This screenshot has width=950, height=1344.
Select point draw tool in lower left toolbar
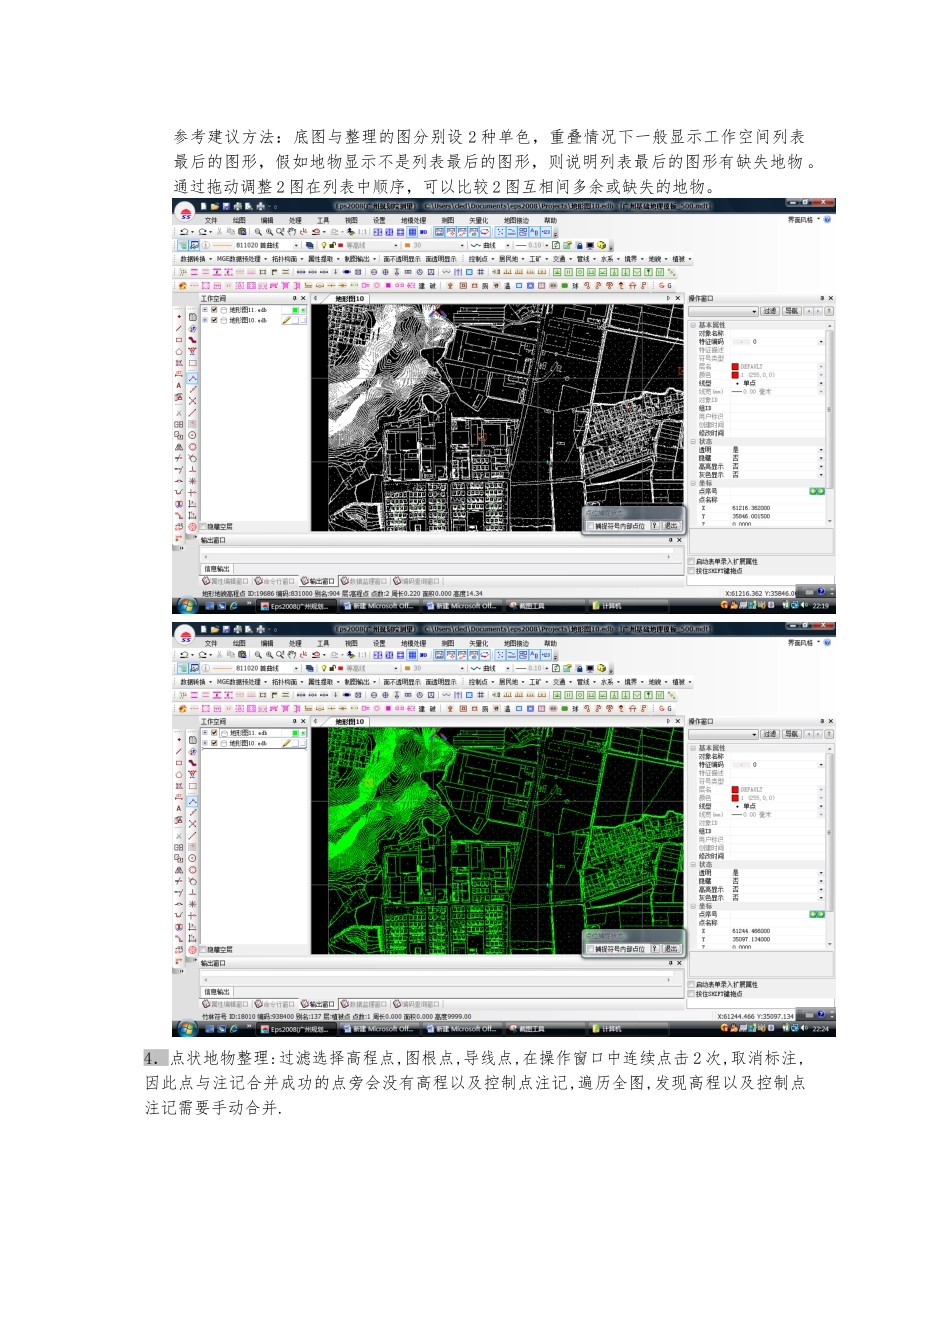[x=179, y=740]
